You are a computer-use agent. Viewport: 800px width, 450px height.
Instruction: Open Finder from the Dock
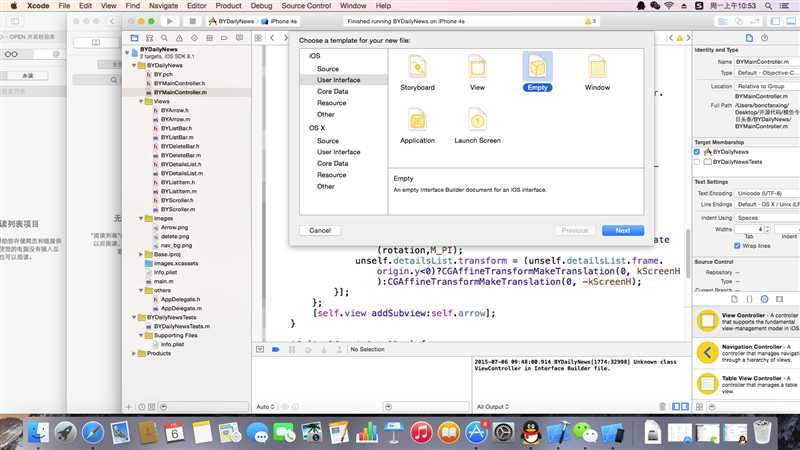[38, 433]
